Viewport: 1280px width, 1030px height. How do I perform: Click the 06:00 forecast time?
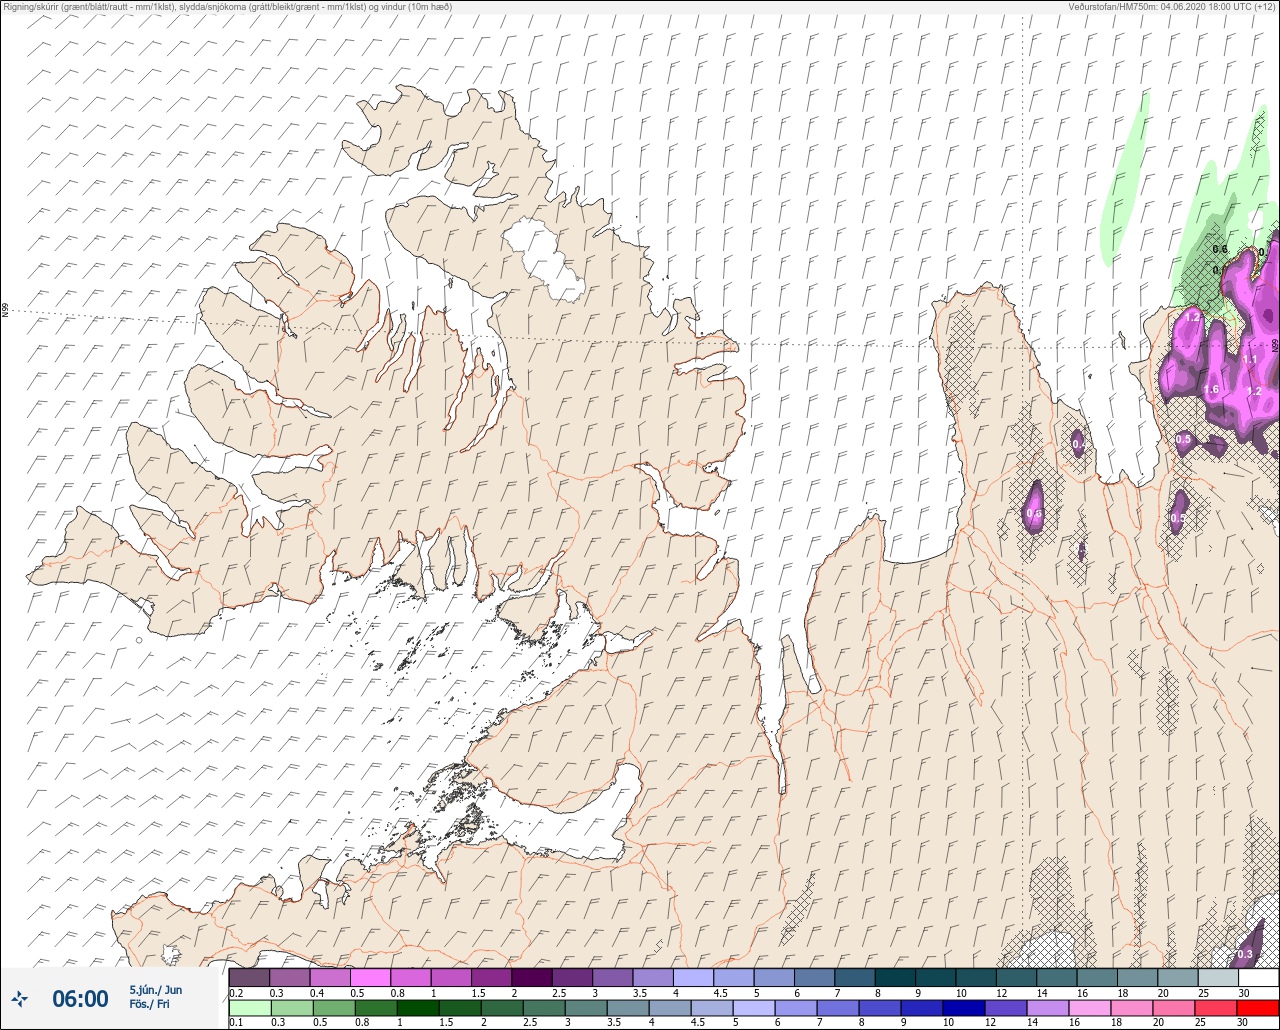(80, 998)
